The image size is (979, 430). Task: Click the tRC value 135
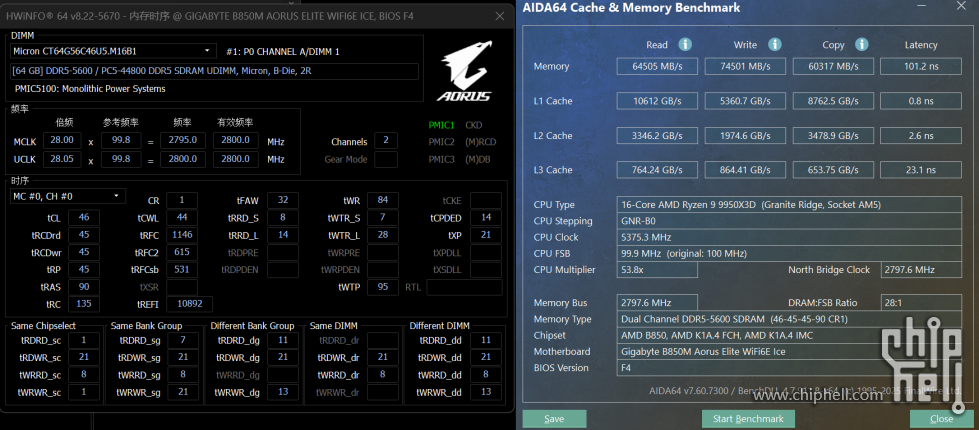click(x=84, y=304)
